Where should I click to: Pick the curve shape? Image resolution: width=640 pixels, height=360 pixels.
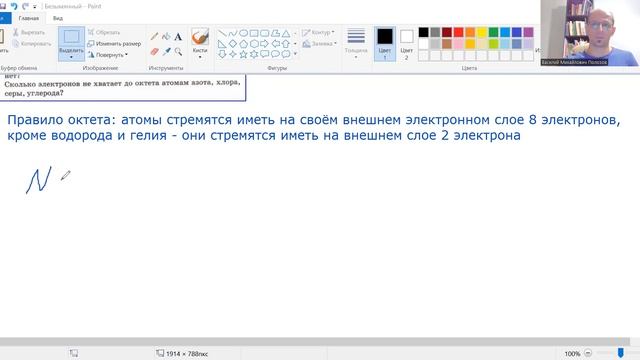[233, 33]
